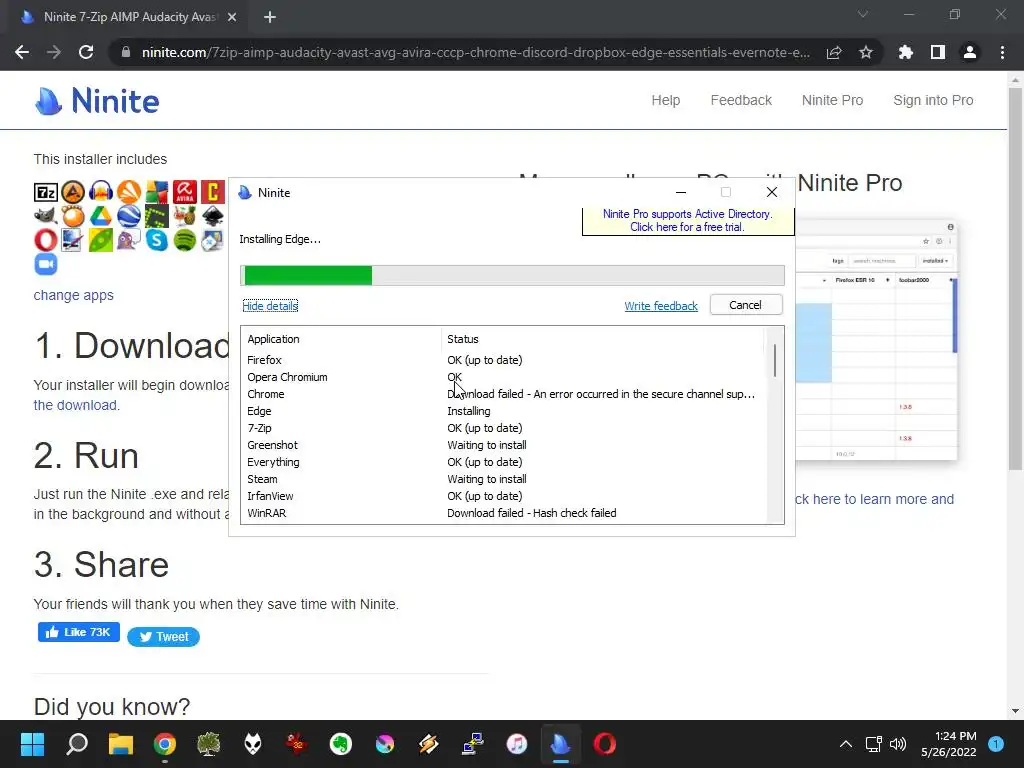Click the Pidgin purple bird icon

[x=129, y=240]
